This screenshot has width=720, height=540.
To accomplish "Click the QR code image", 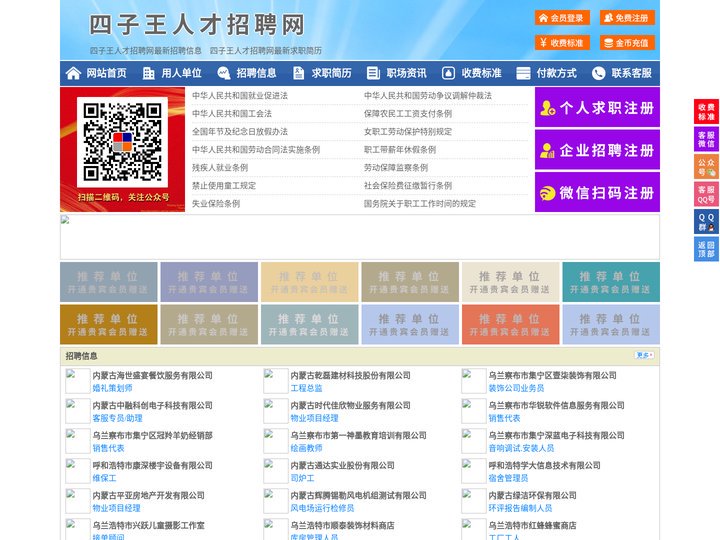I will (122, 142).
